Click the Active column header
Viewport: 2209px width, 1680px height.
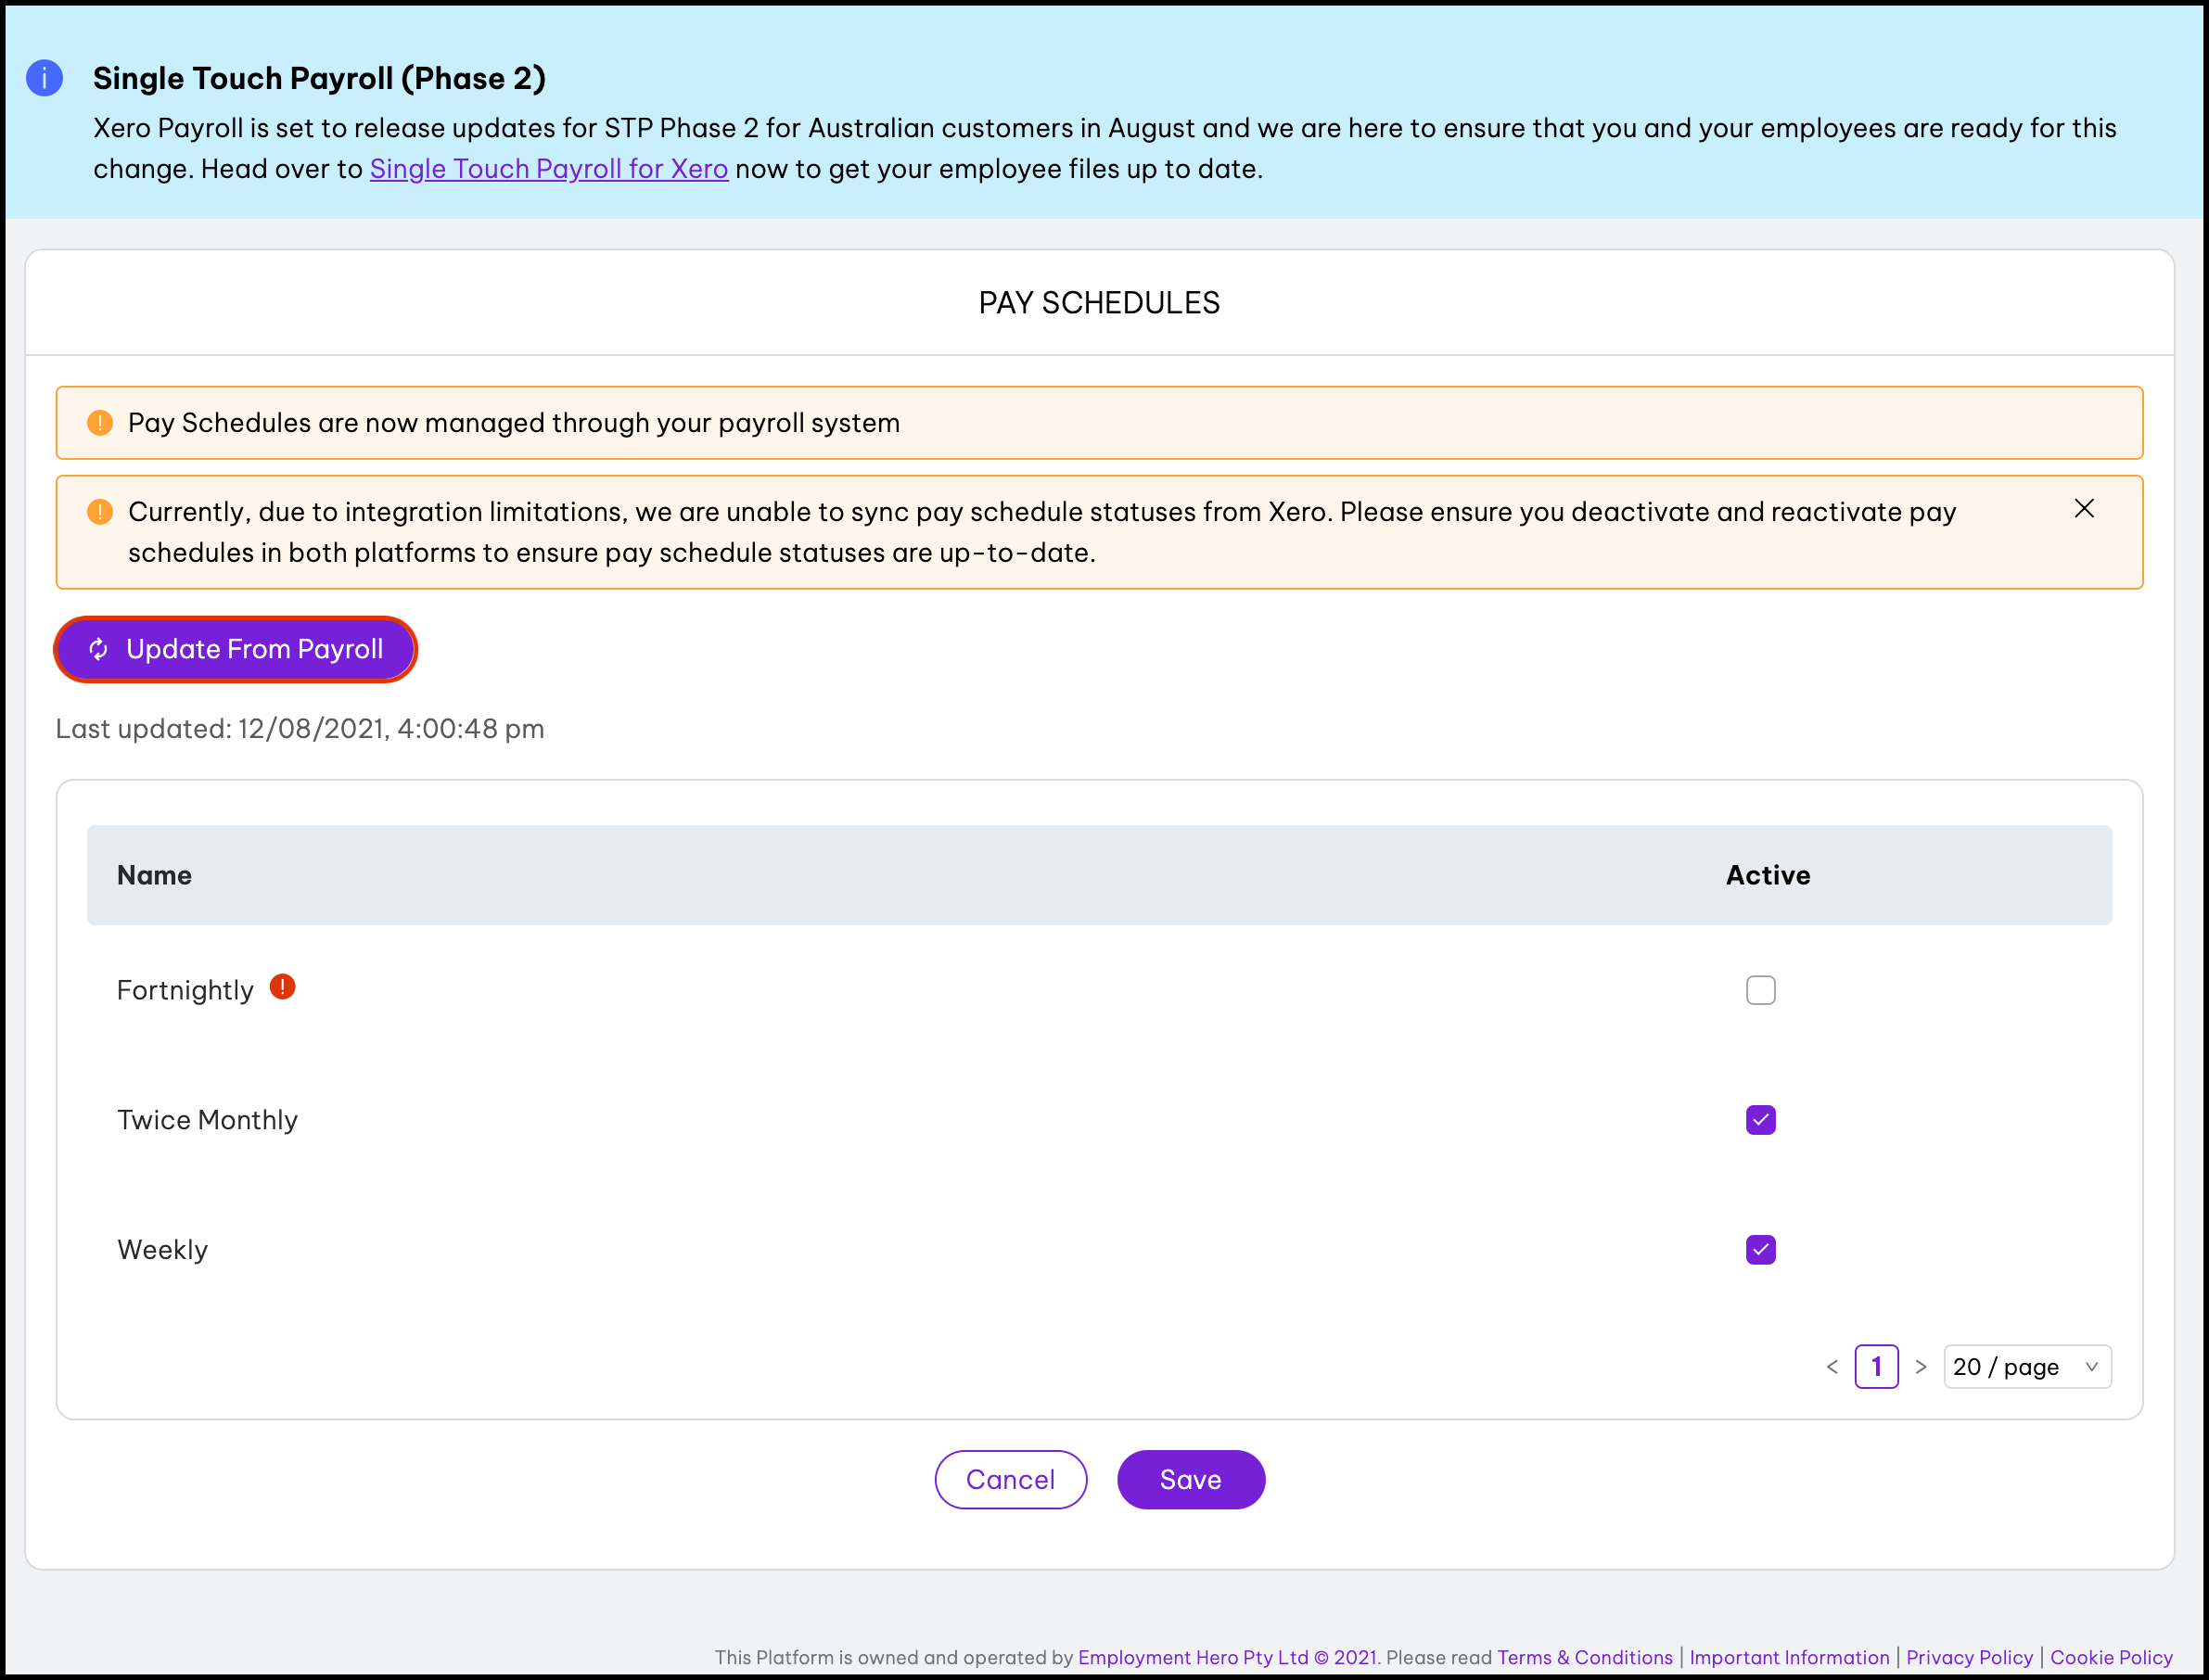coord(1767,875)
